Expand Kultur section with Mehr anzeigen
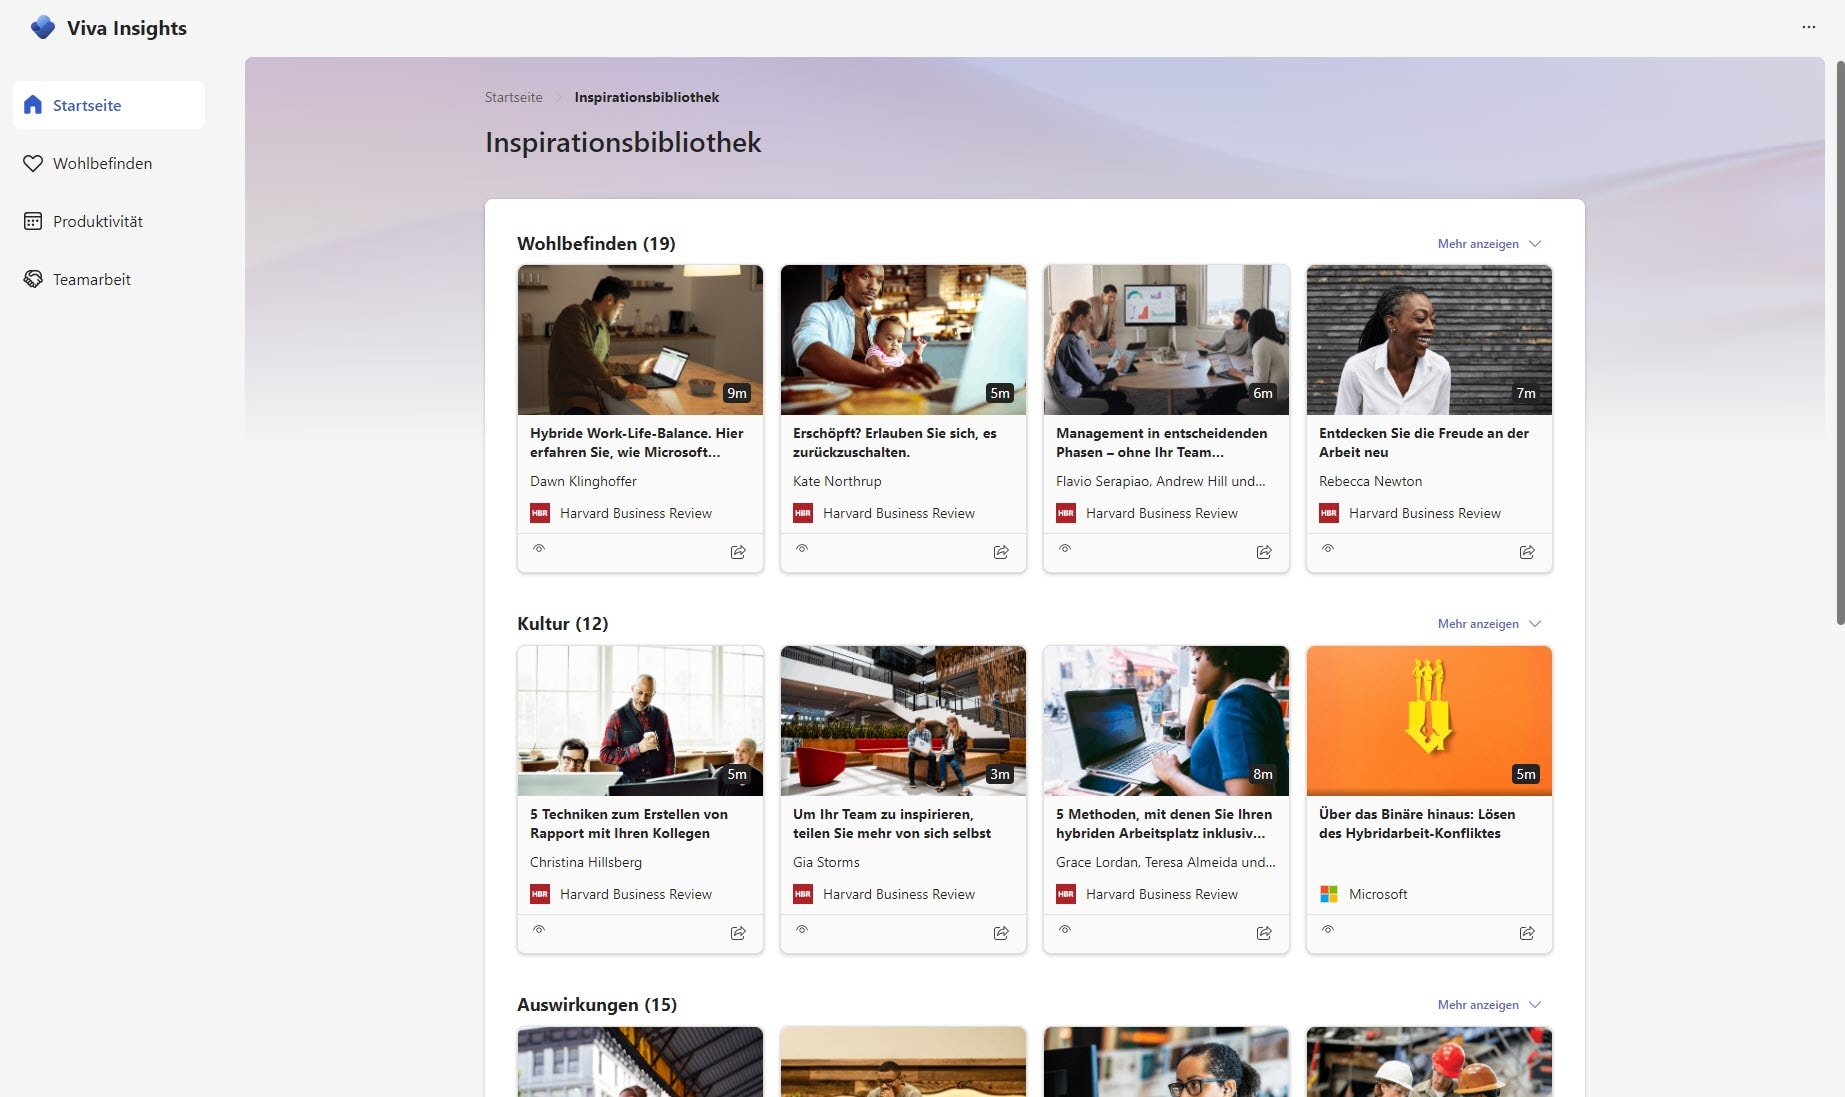Viewport: 1845px width, 1097px height. (x=1488, y=624)
